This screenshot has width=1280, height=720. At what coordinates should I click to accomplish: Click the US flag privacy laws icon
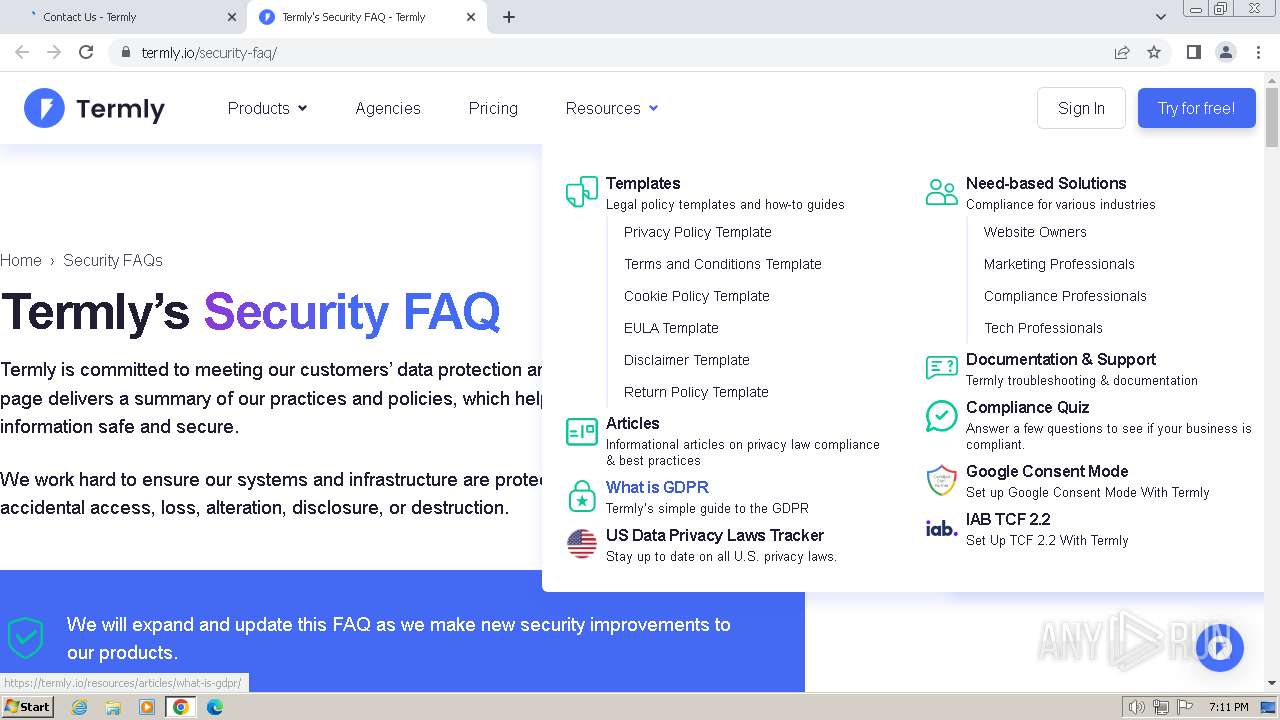(582, 544)
